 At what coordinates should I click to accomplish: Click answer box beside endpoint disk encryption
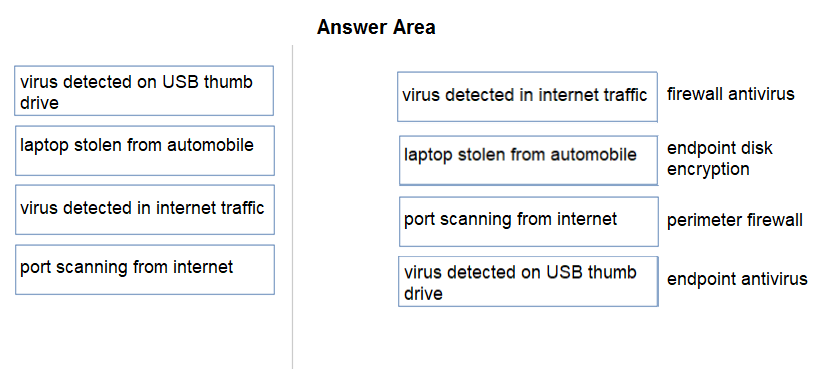[x=528, y=160]
